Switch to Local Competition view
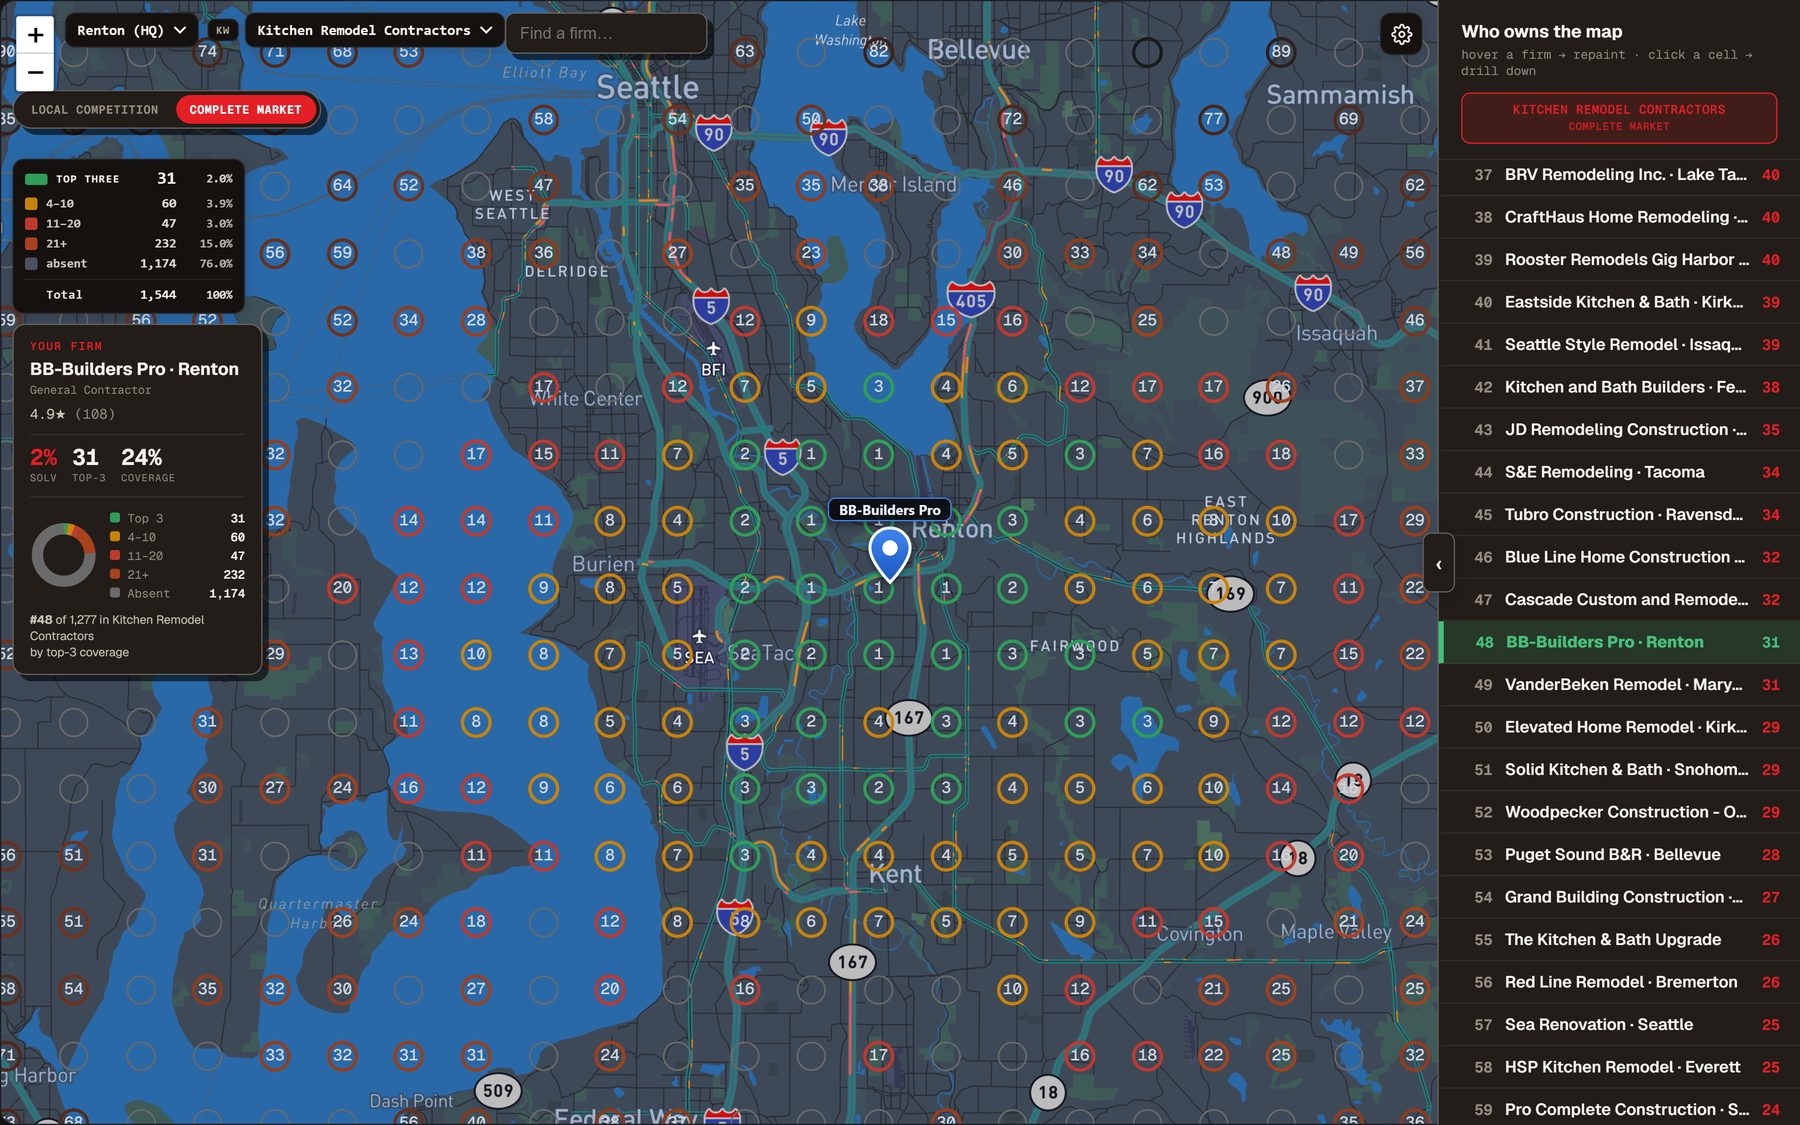Viewport: 1800px width, 1125px height. tap(94, 110)
